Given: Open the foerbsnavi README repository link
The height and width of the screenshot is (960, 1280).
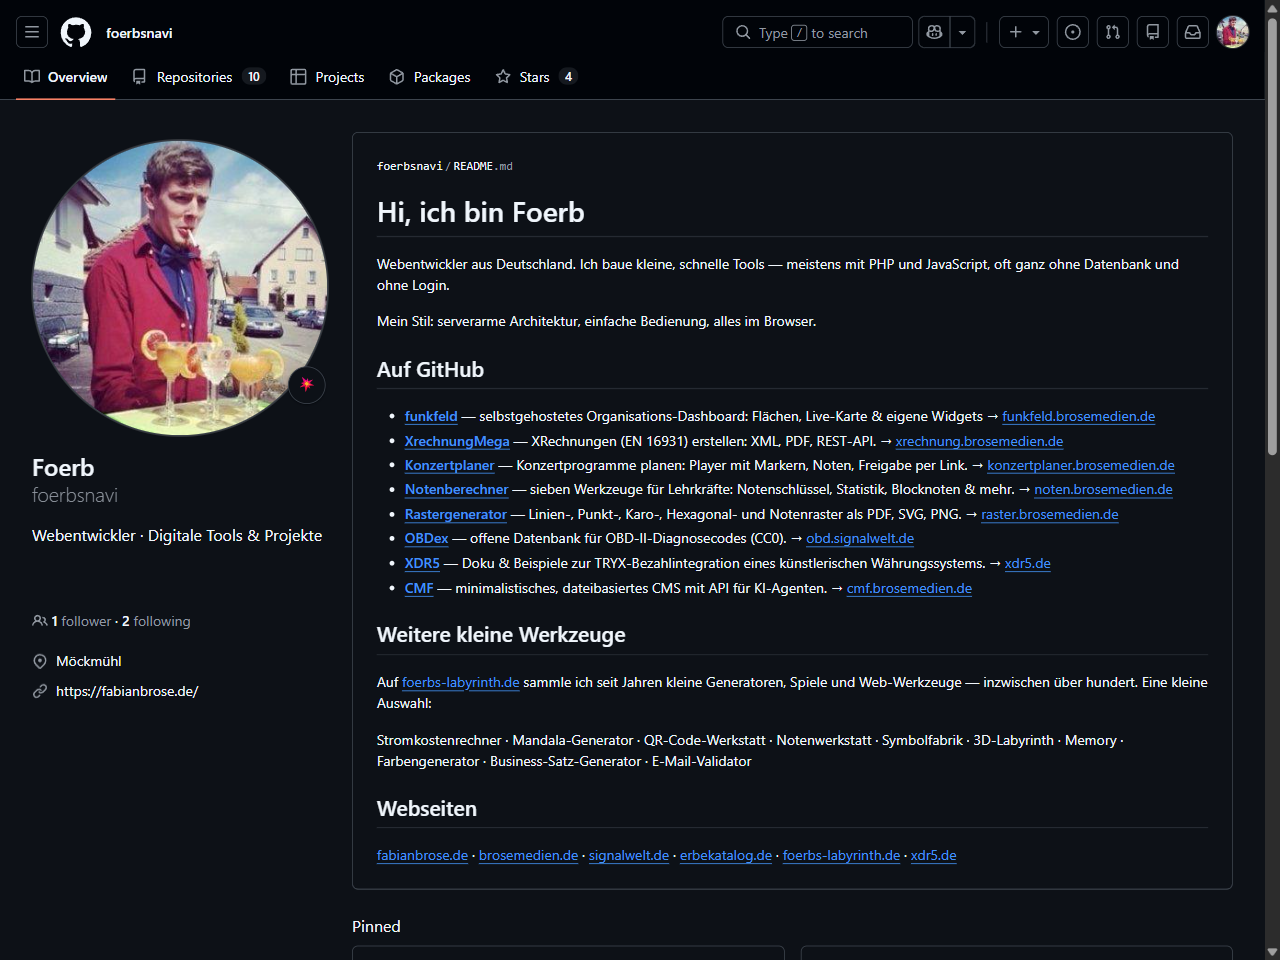Looking at the screenshot, I should [409, 166].
